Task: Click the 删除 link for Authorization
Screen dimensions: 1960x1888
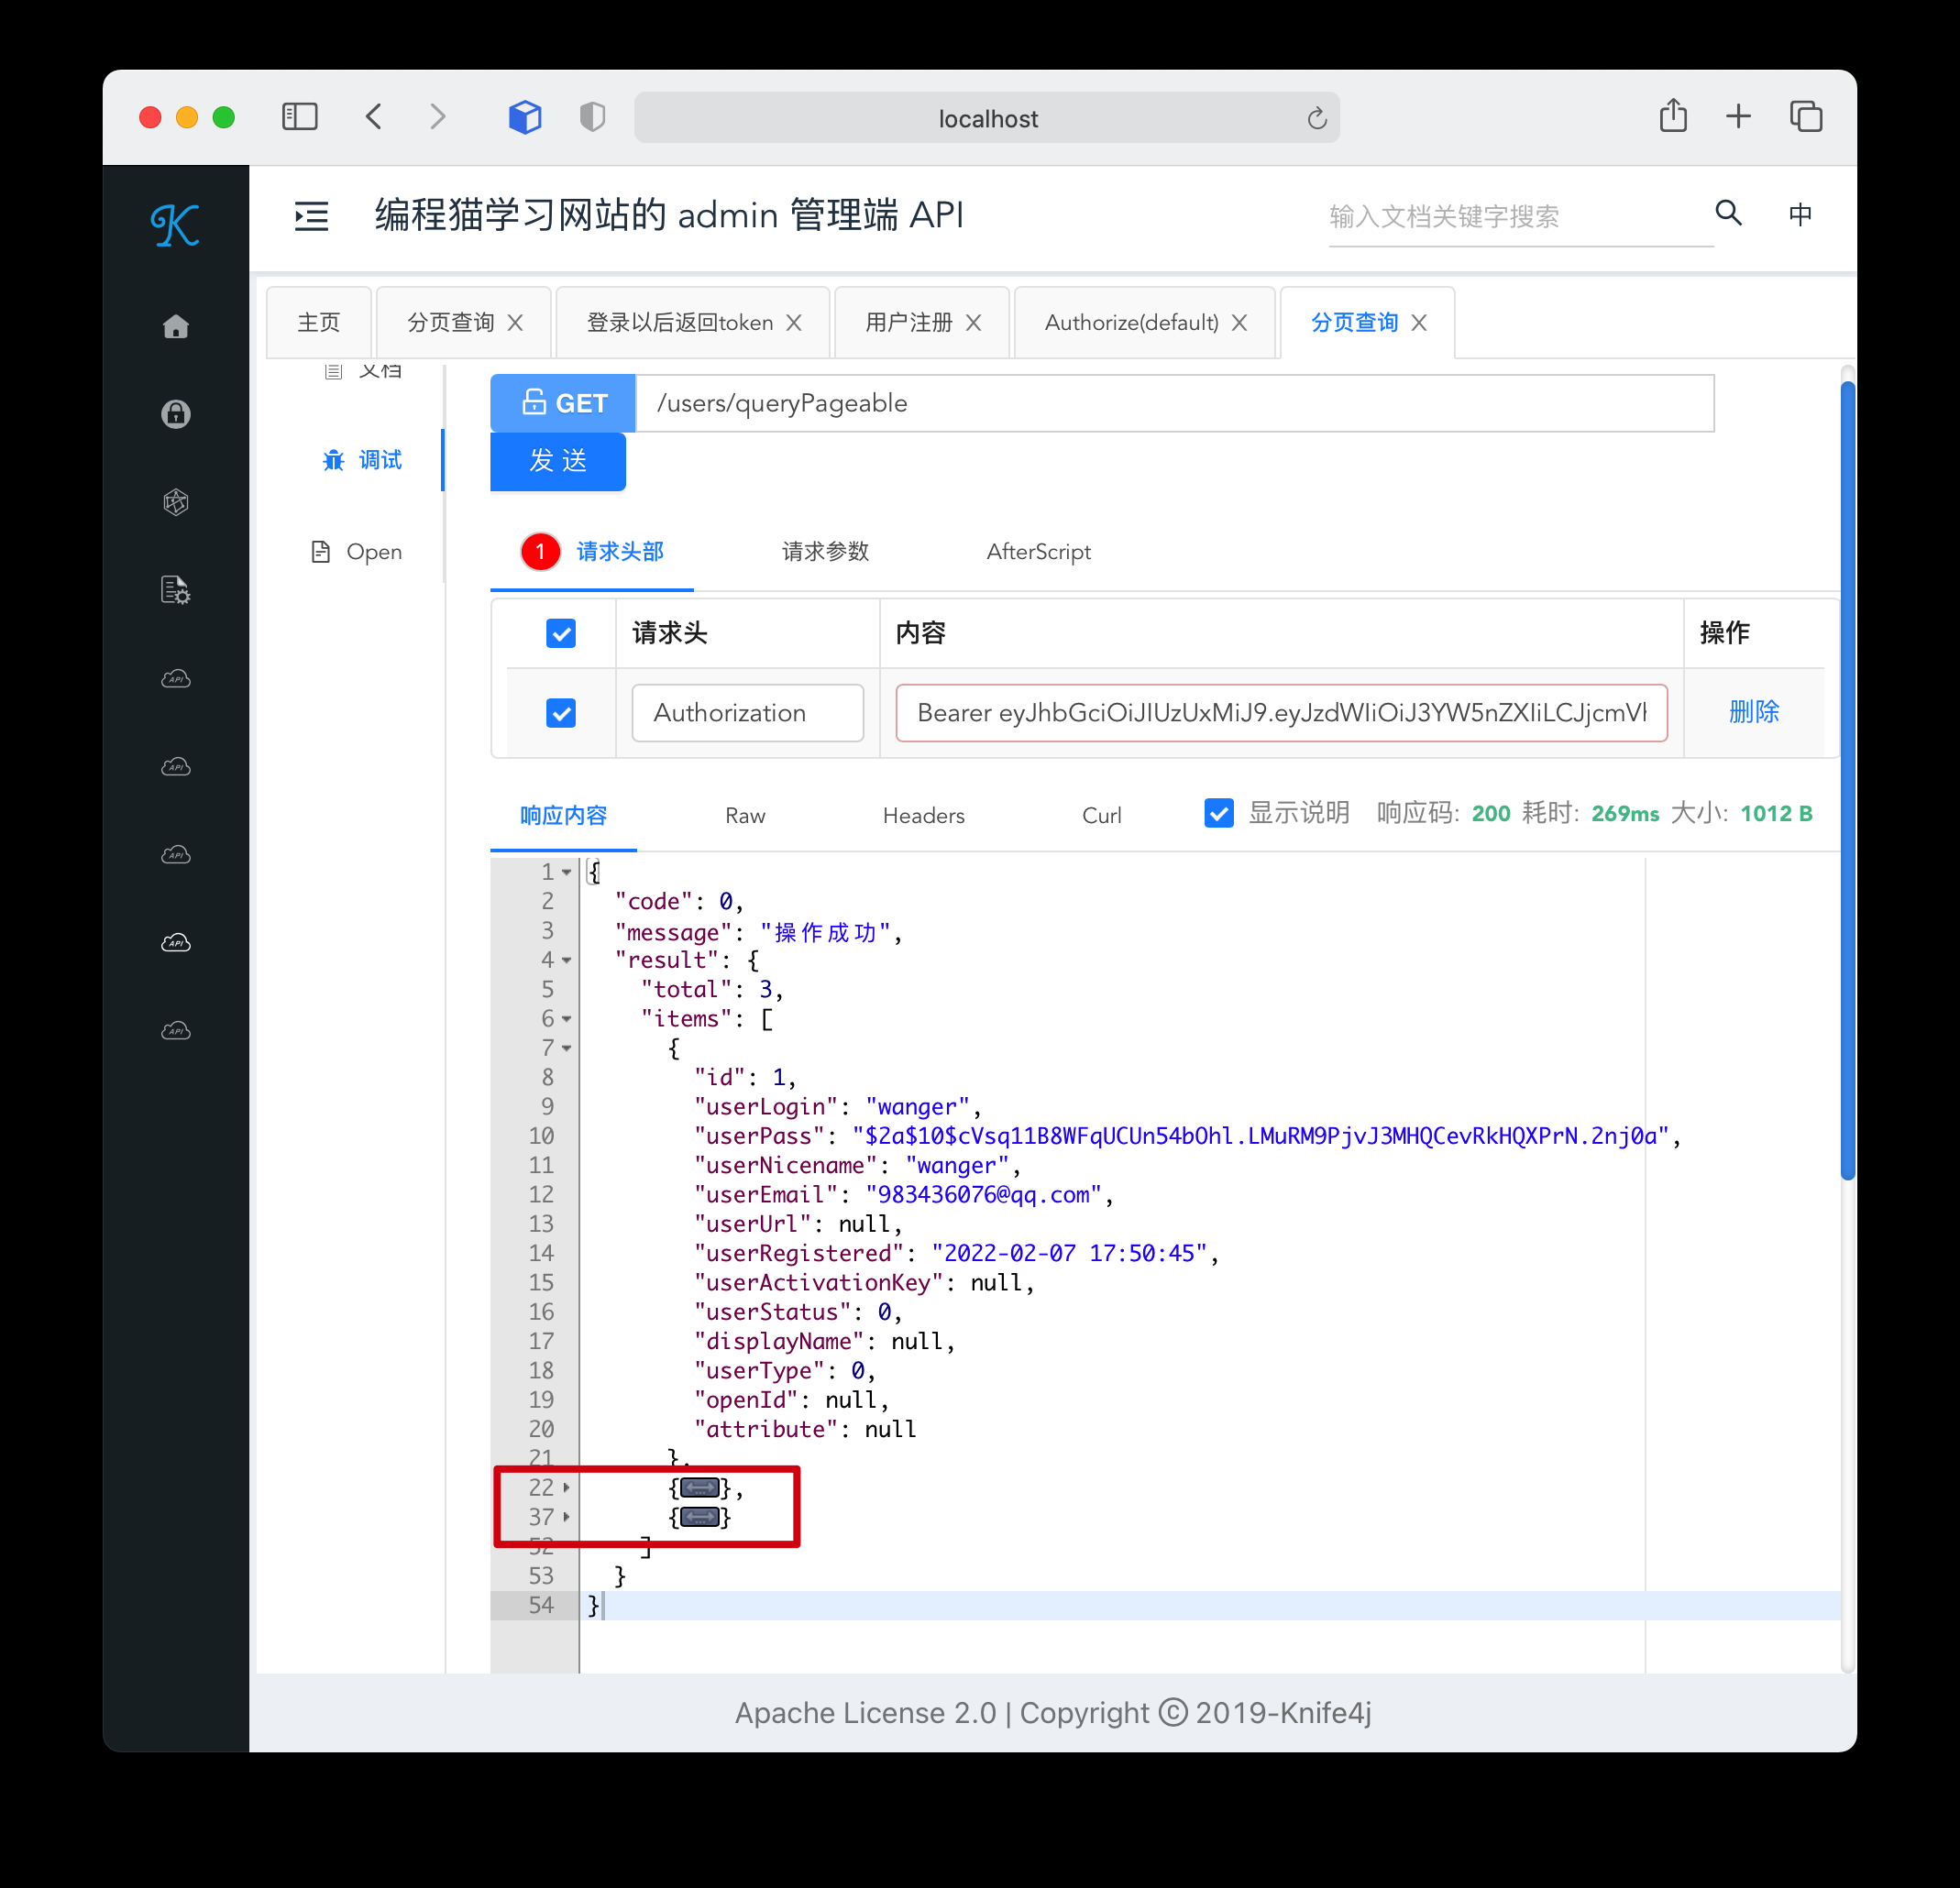Action: [1753, 712]
